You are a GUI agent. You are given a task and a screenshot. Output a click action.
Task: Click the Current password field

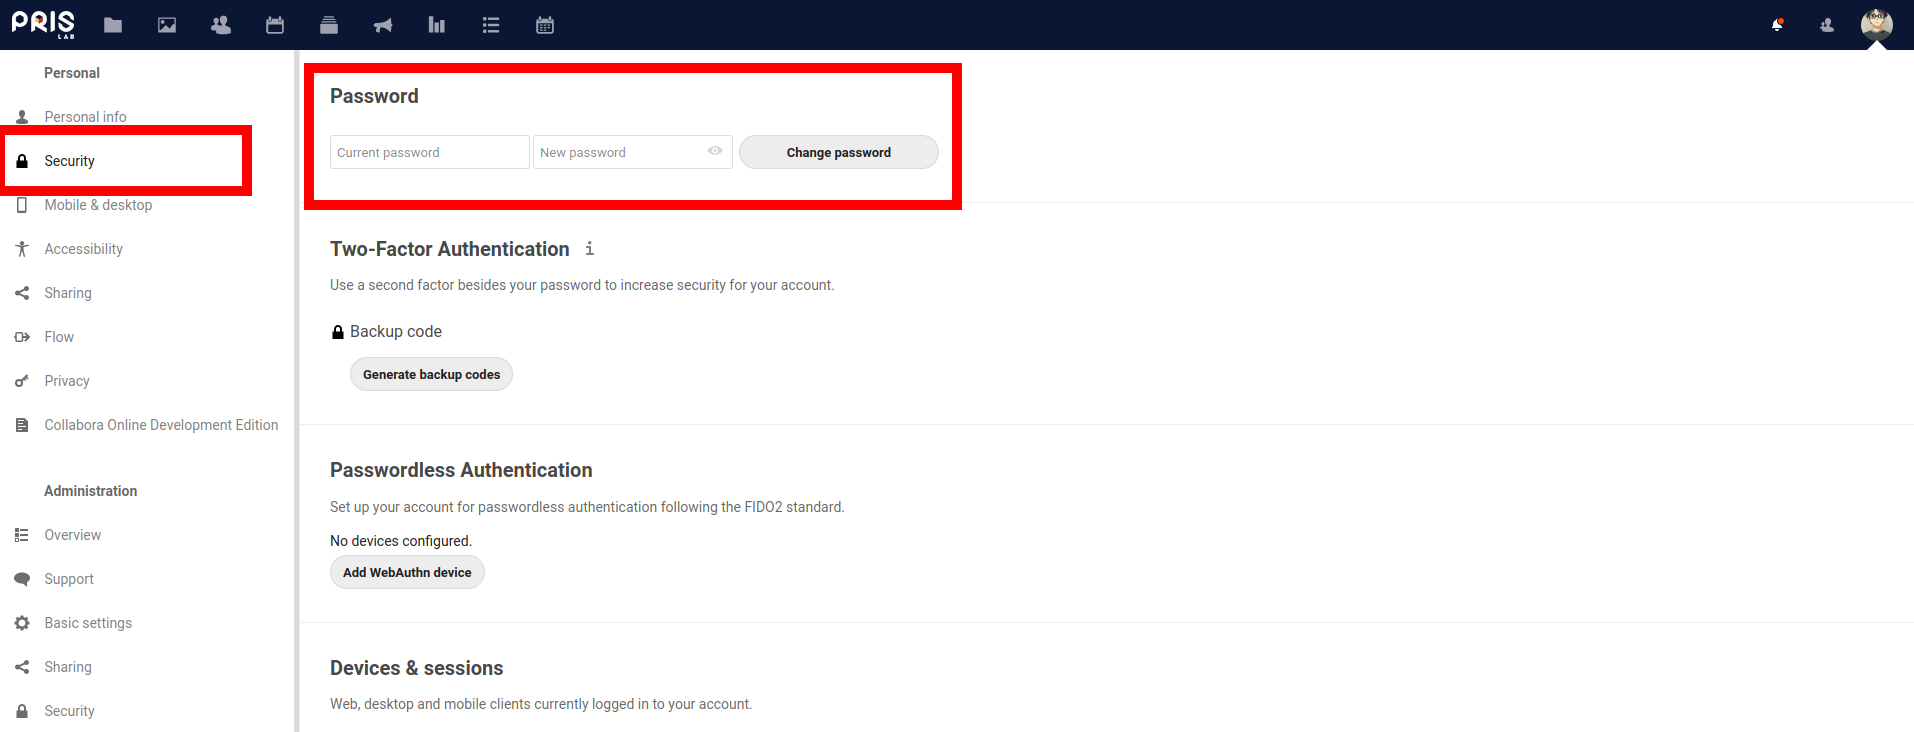coord(429,152)
